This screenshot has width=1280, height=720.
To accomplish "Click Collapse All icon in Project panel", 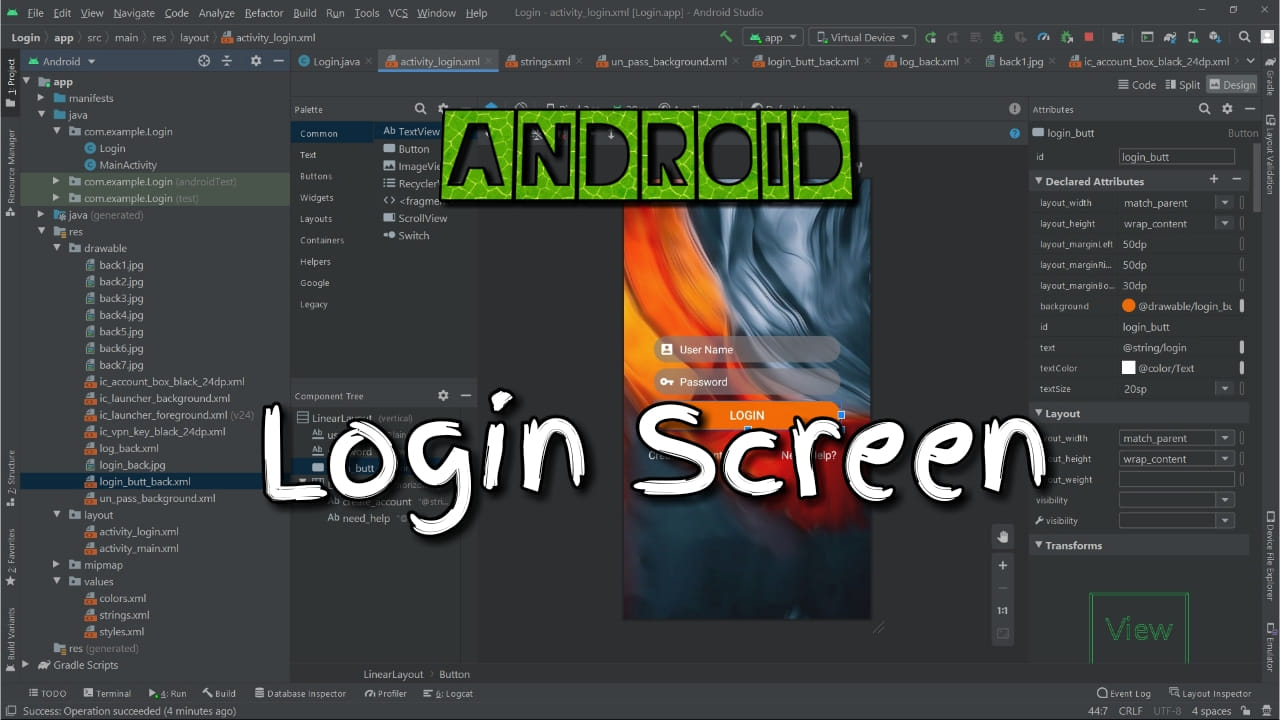I will click(x=227, y=61).
